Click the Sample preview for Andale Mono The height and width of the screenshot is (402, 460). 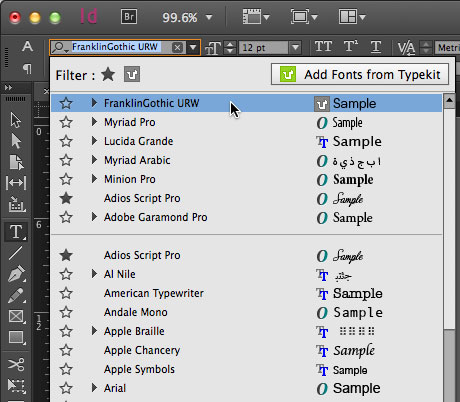[x=358, y=313]
